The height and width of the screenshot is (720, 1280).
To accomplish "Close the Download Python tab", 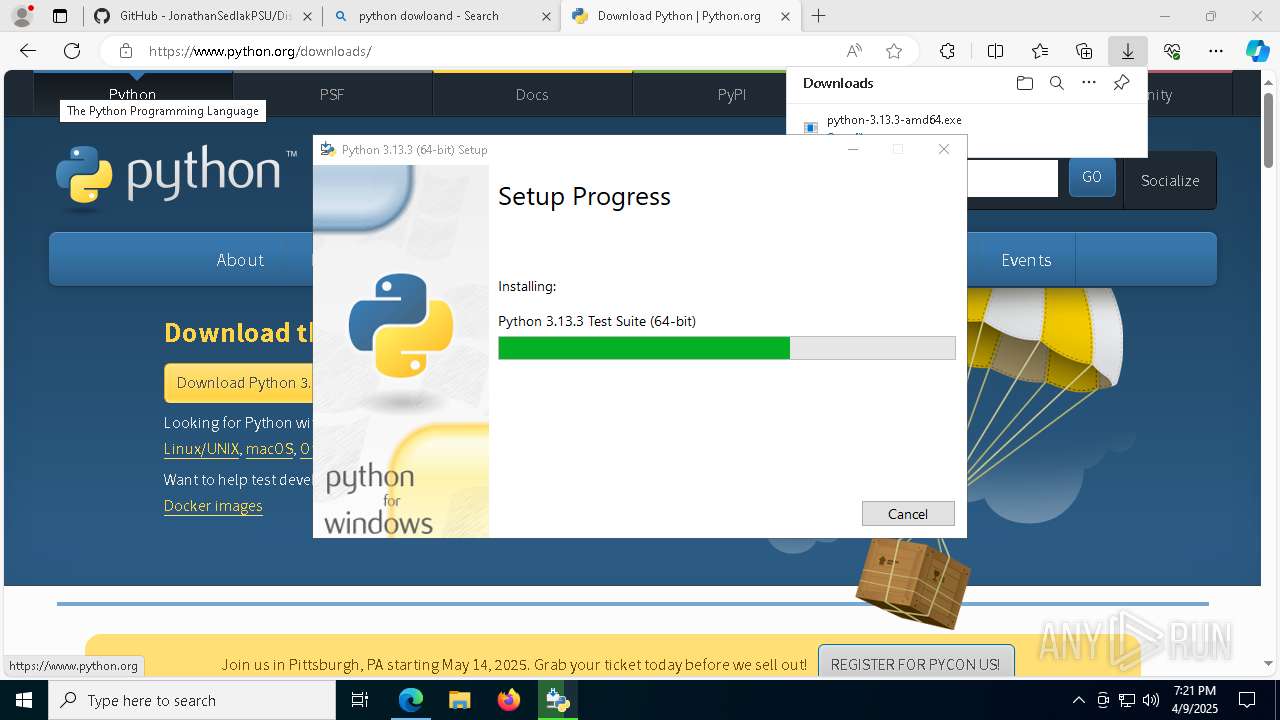I will point(786,16).
